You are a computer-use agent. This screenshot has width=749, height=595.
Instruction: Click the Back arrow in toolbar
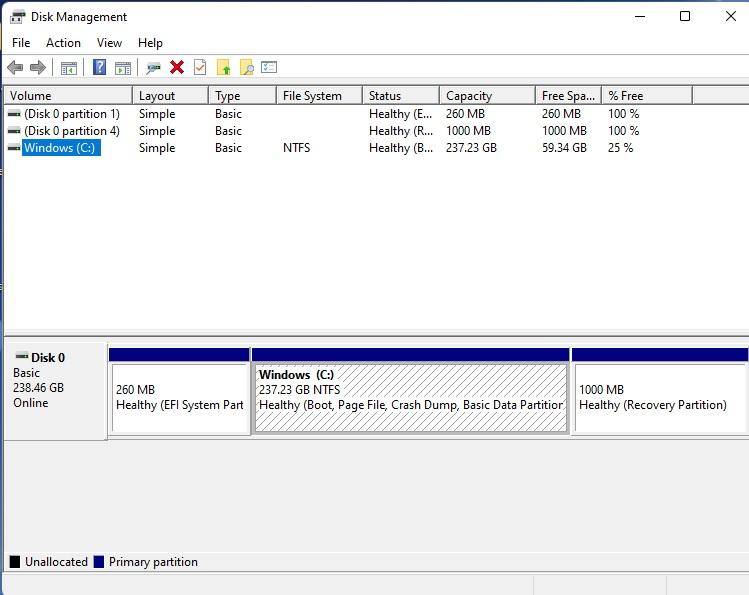point(15,67)
